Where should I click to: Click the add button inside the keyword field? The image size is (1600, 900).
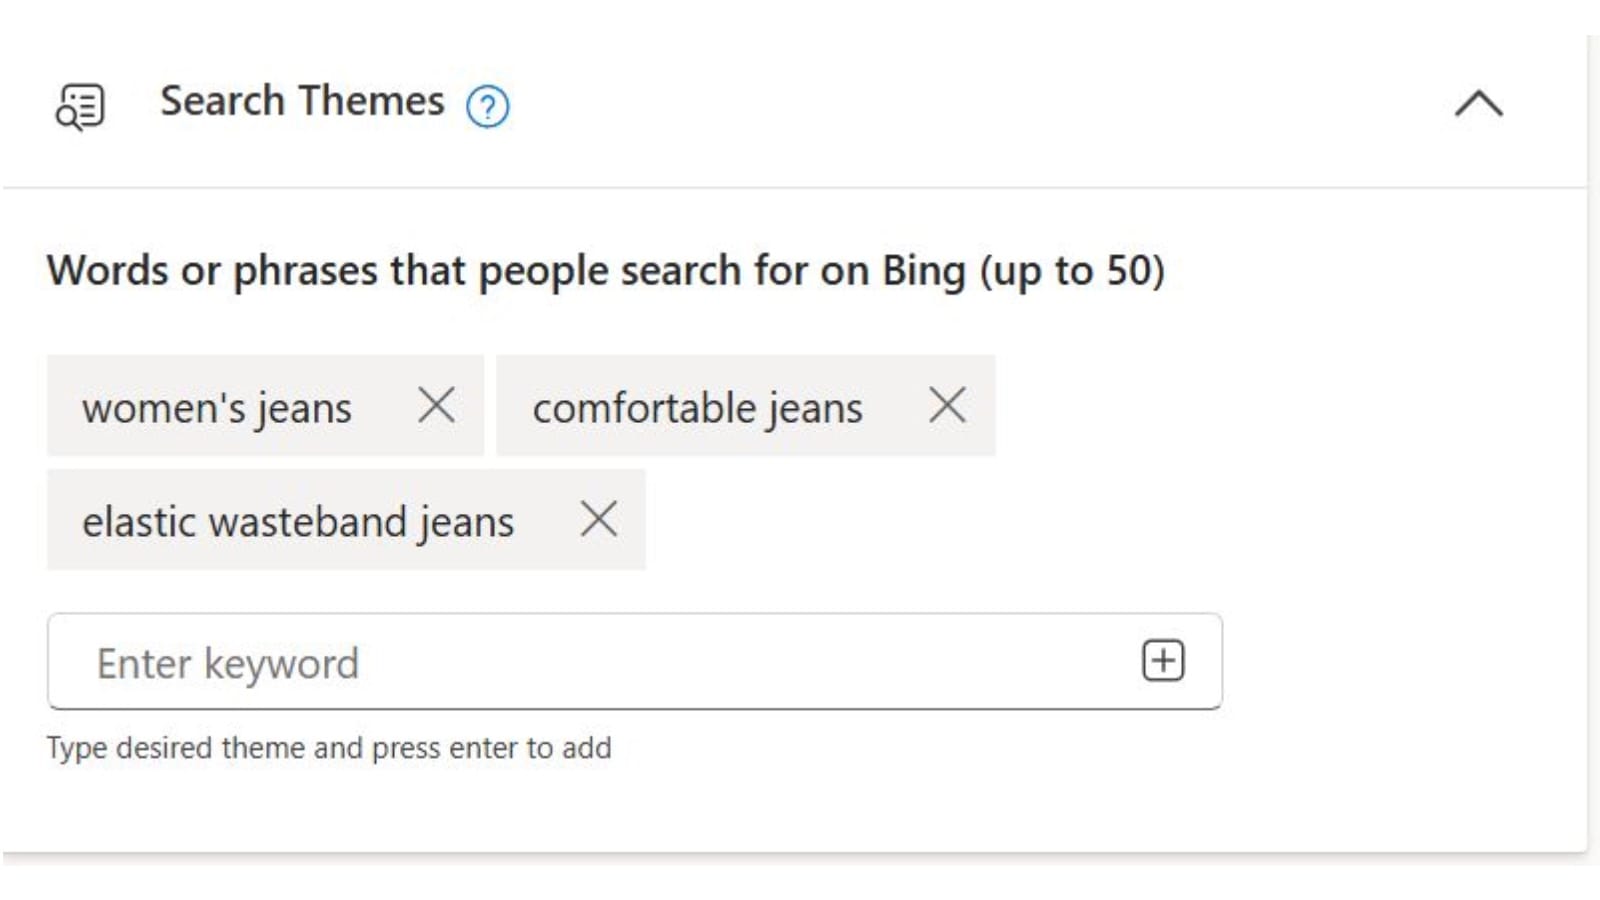1162,660
